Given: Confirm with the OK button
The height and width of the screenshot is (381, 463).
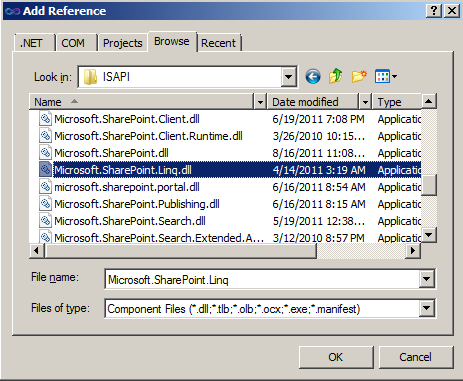Looking at the screenshot, I should (336, 357).
